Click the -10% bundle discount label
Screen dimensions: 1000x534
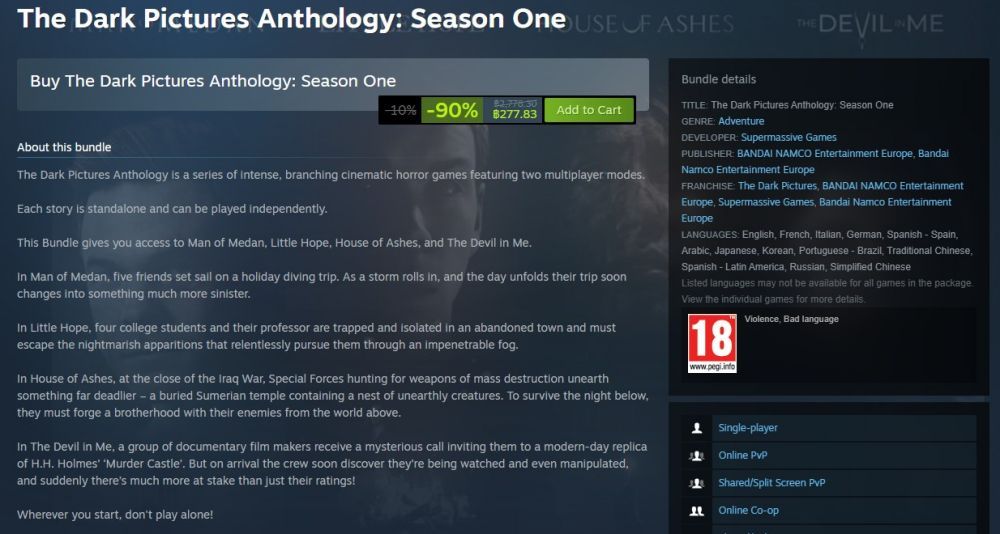401,110
